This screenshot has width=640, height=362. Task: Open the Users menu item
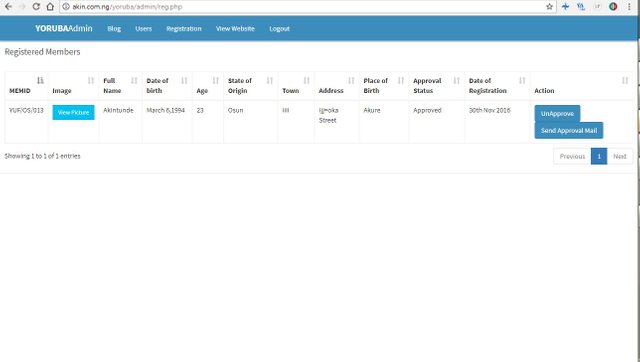143,29
